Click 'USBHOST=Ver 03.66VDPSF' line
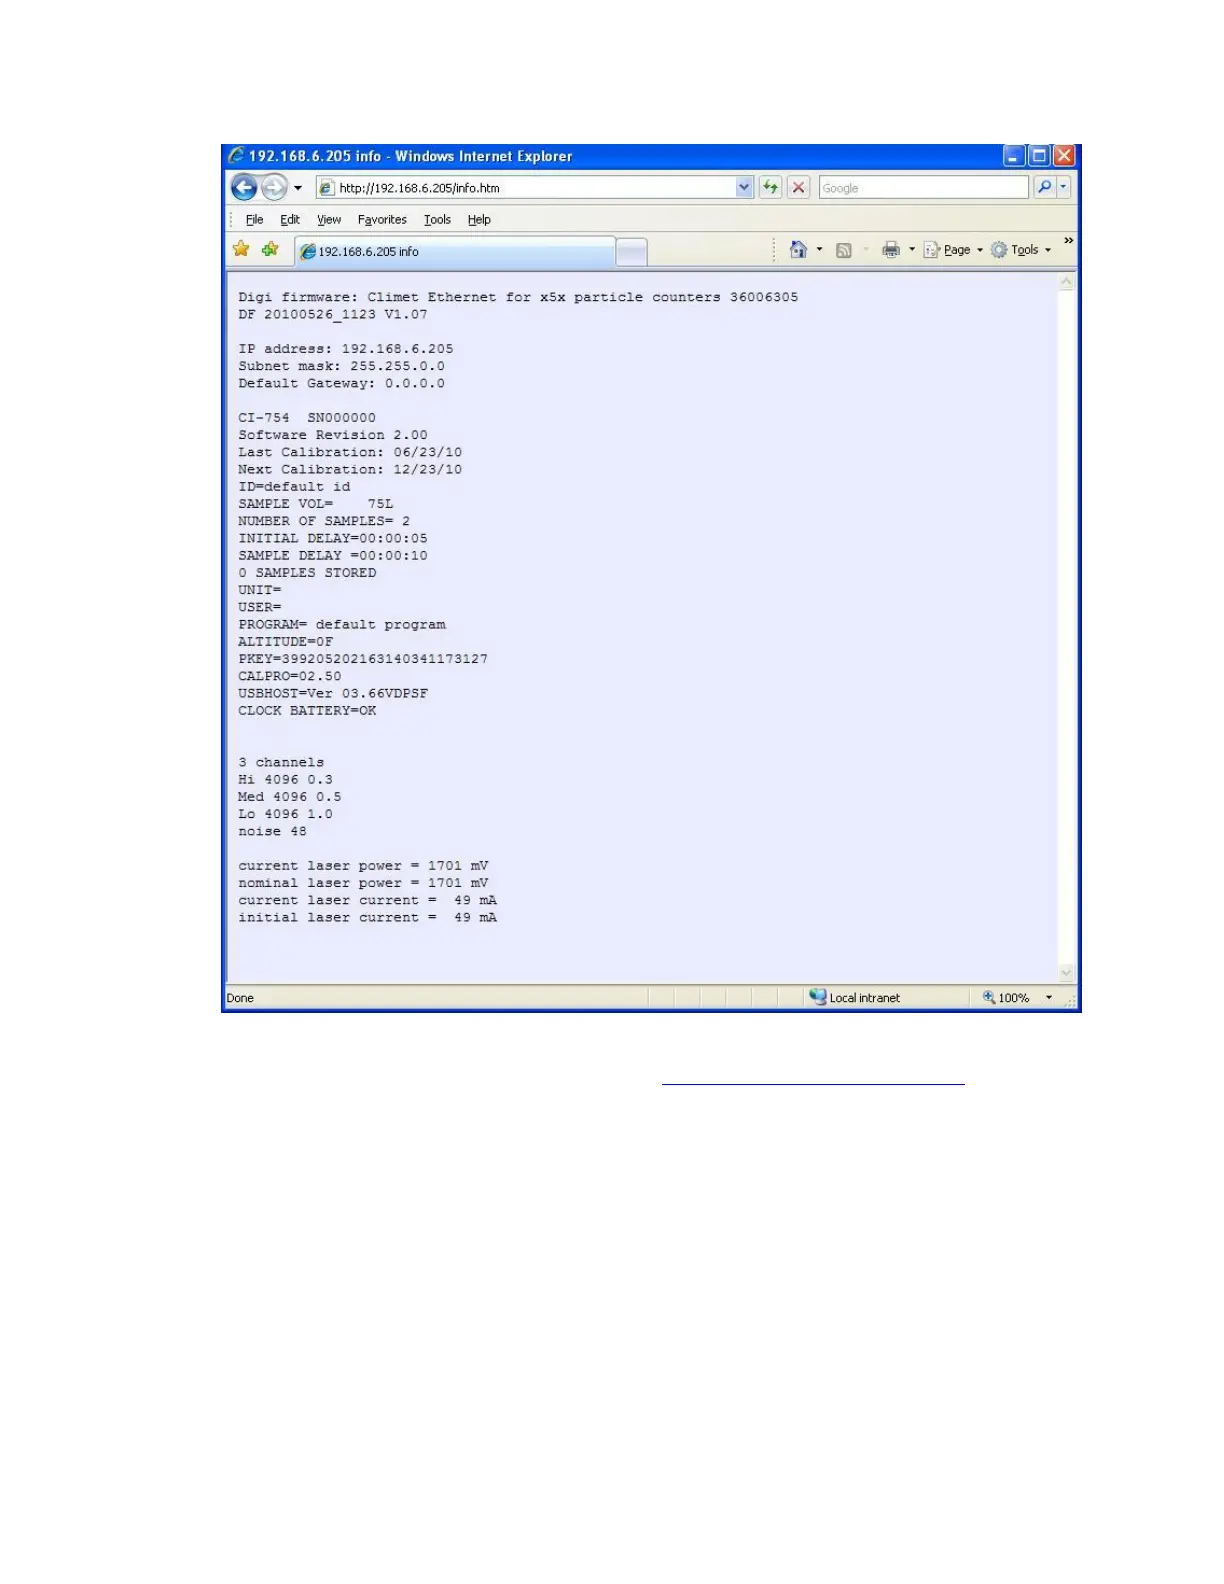Viewport: 1224px width, 1584px height. tap(333, 694)
